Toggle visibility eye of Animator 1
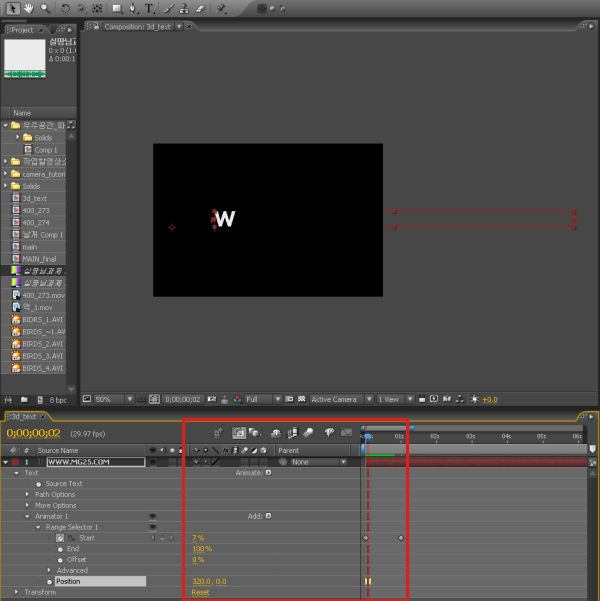 click(153, 516)
